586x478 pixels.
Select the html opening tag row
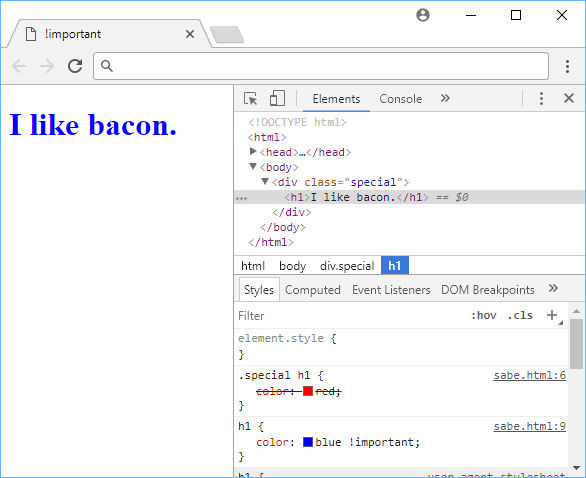pyautogui.click(x=267, y=137)
